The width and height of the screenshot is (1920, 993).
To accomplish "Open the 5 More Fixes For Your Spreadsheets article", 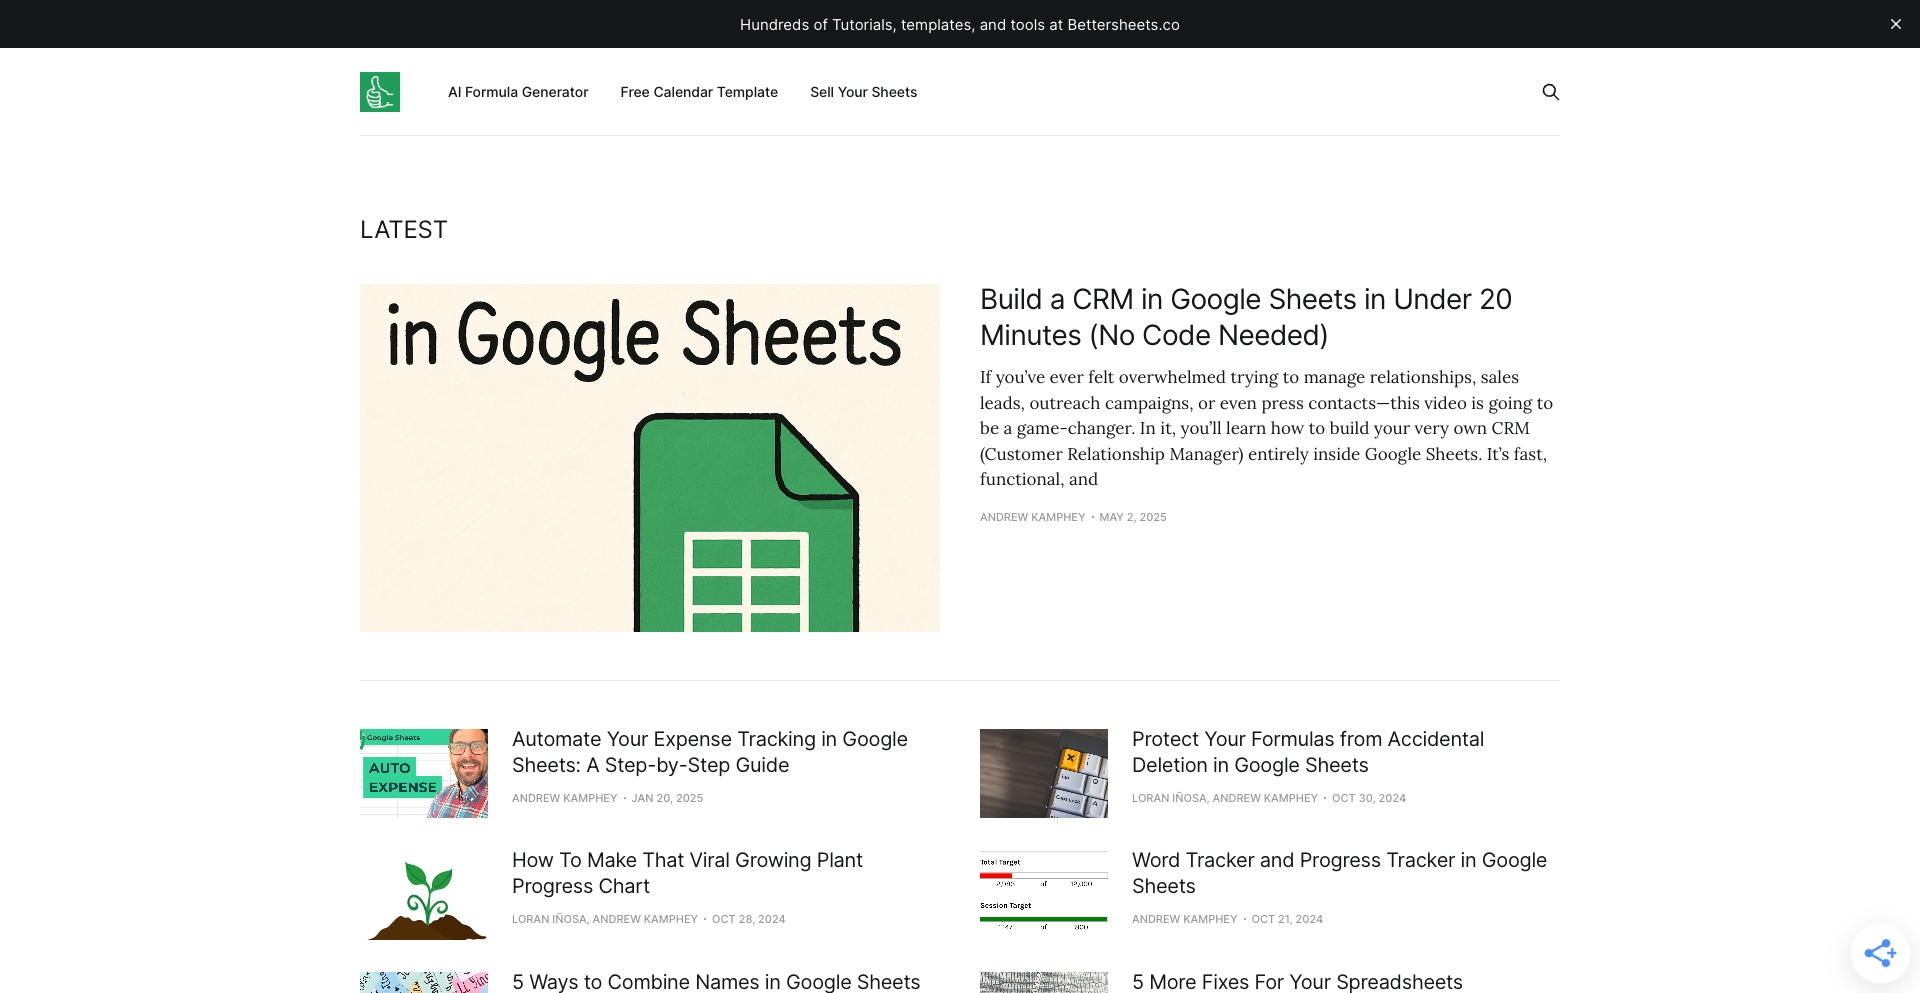I will [x=1297, y=982].
